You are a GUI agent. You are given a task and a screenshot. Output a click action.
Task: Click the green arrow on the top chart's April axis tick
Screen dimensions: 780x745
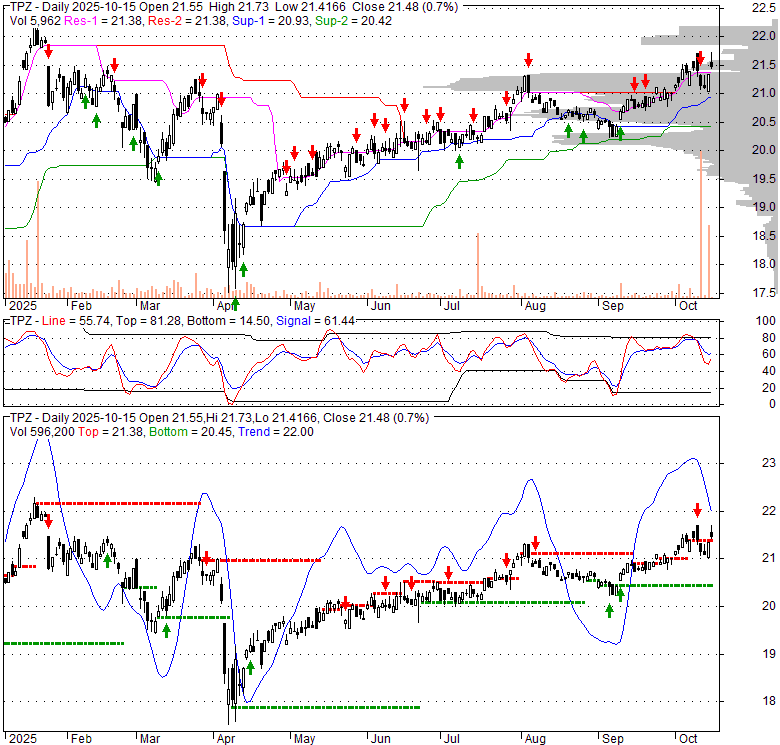click(235, 304)
